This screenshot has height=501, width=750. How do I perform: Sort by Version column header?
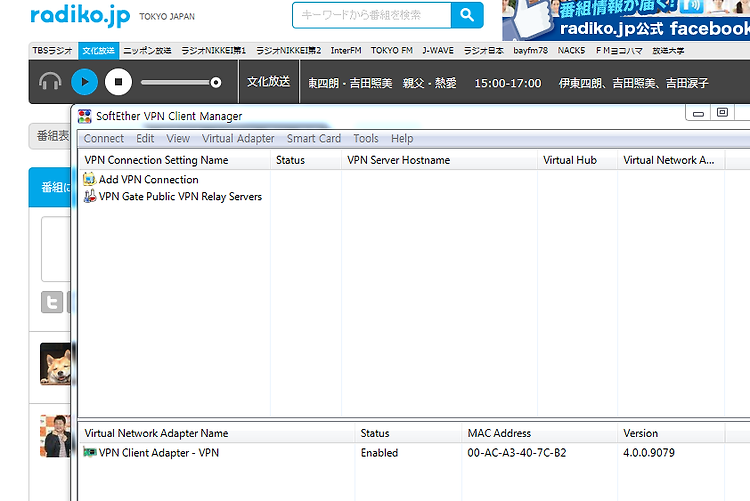[671, 433]
